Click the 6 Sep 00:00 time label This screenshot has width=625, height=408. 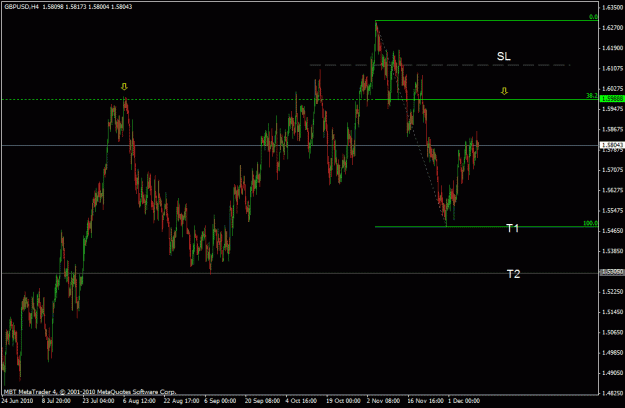[220, 401]
